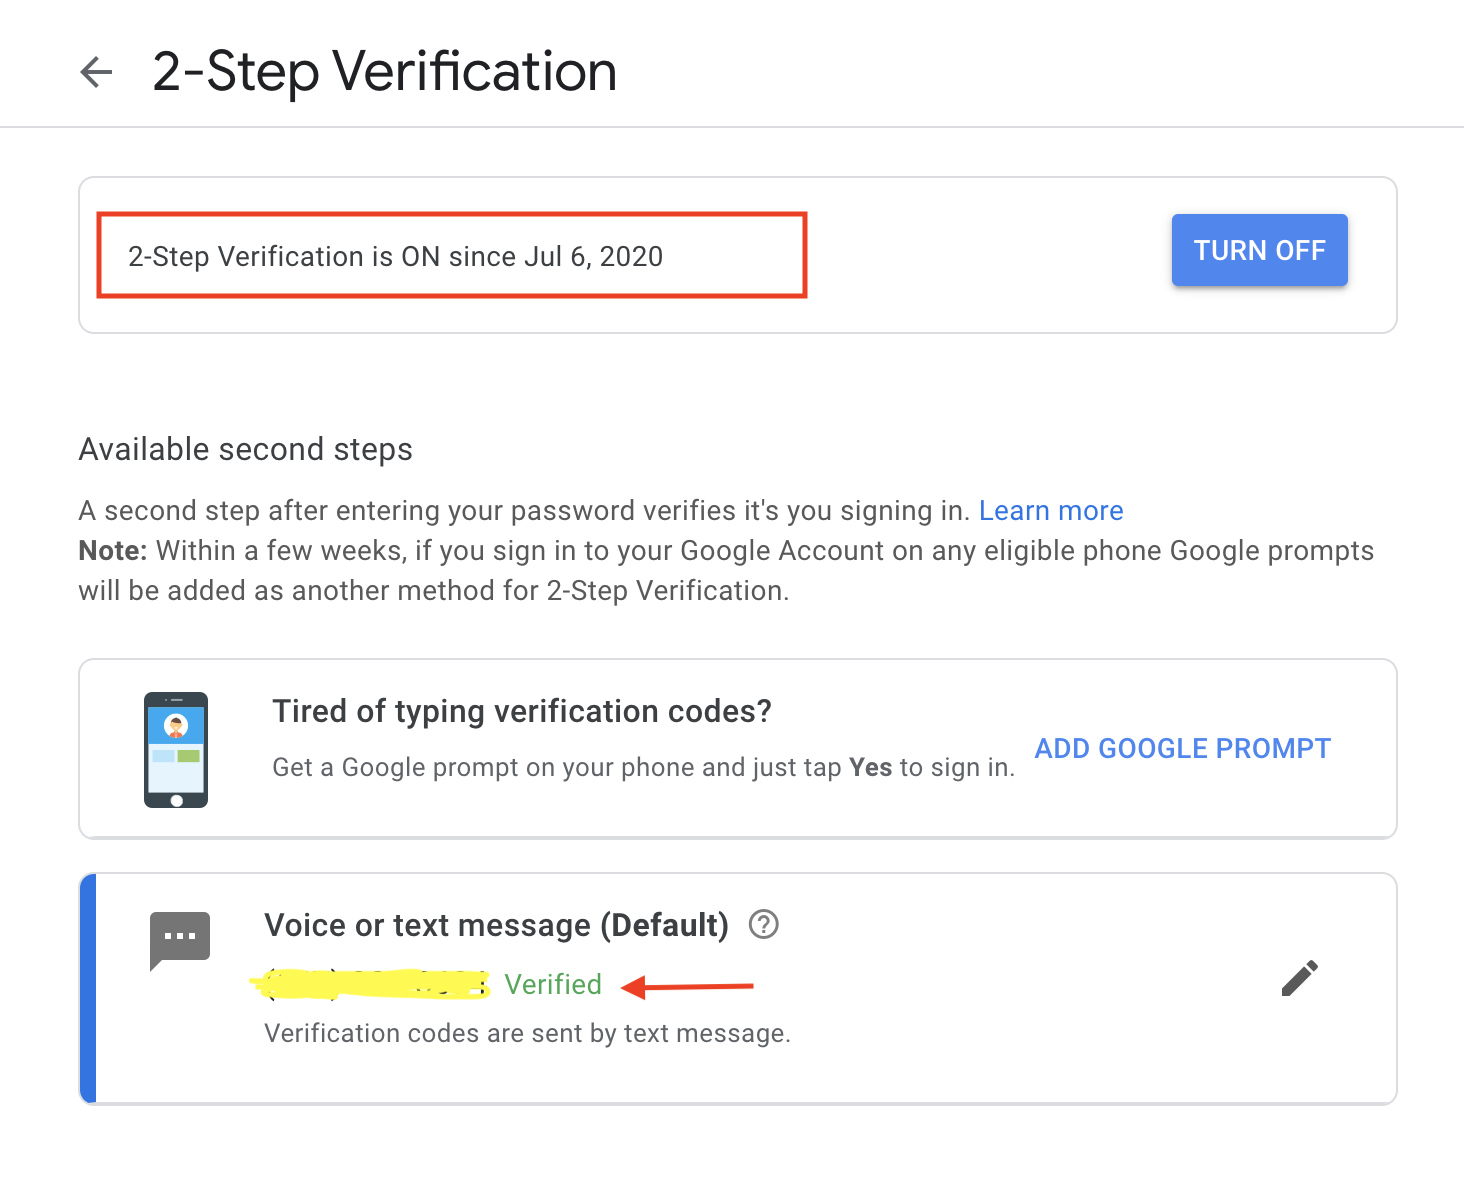Screen dimensions: 1464x1184
Task: Turn off 2-Step Verification
Action: (x=1259, y=250)
